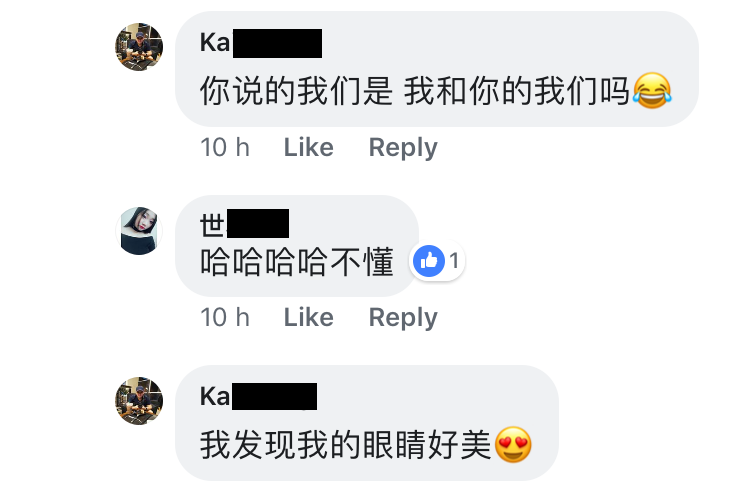The width and height of the screenshot is (749, 490).
Task: Open the 10 h timestamp under 哈哈哈哈不懂
Action: click(x=225, y=317)
